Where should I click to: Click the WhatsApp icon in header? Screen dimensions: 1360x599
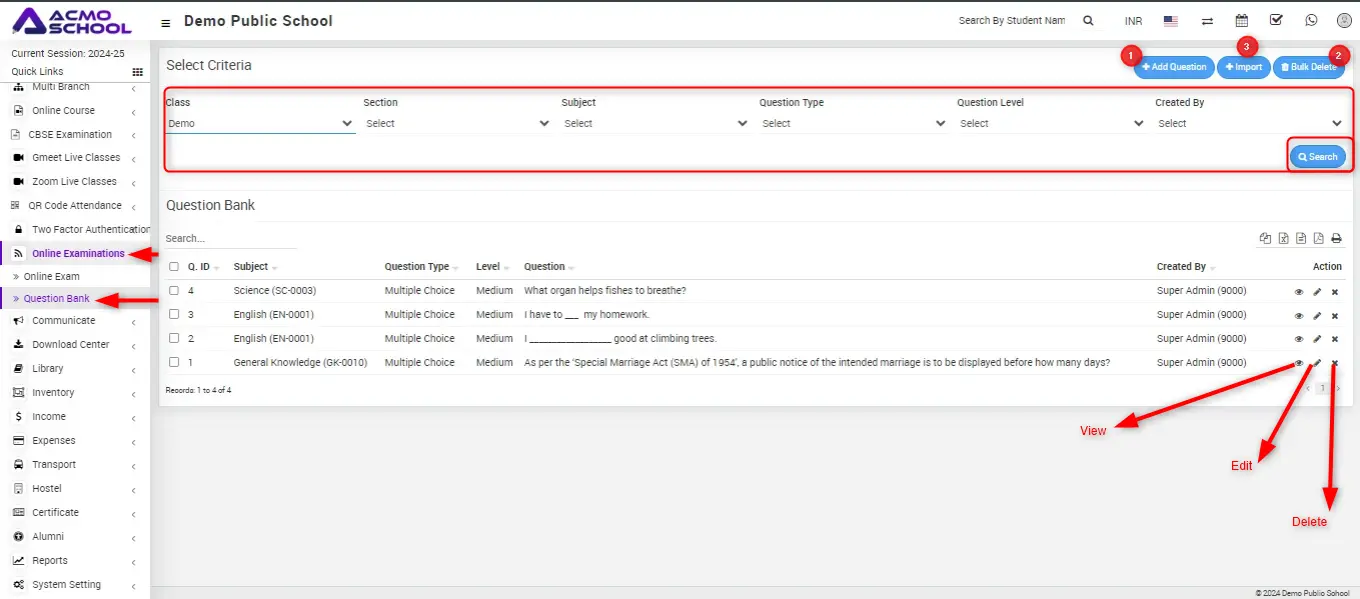click(x=1311, y=20)
